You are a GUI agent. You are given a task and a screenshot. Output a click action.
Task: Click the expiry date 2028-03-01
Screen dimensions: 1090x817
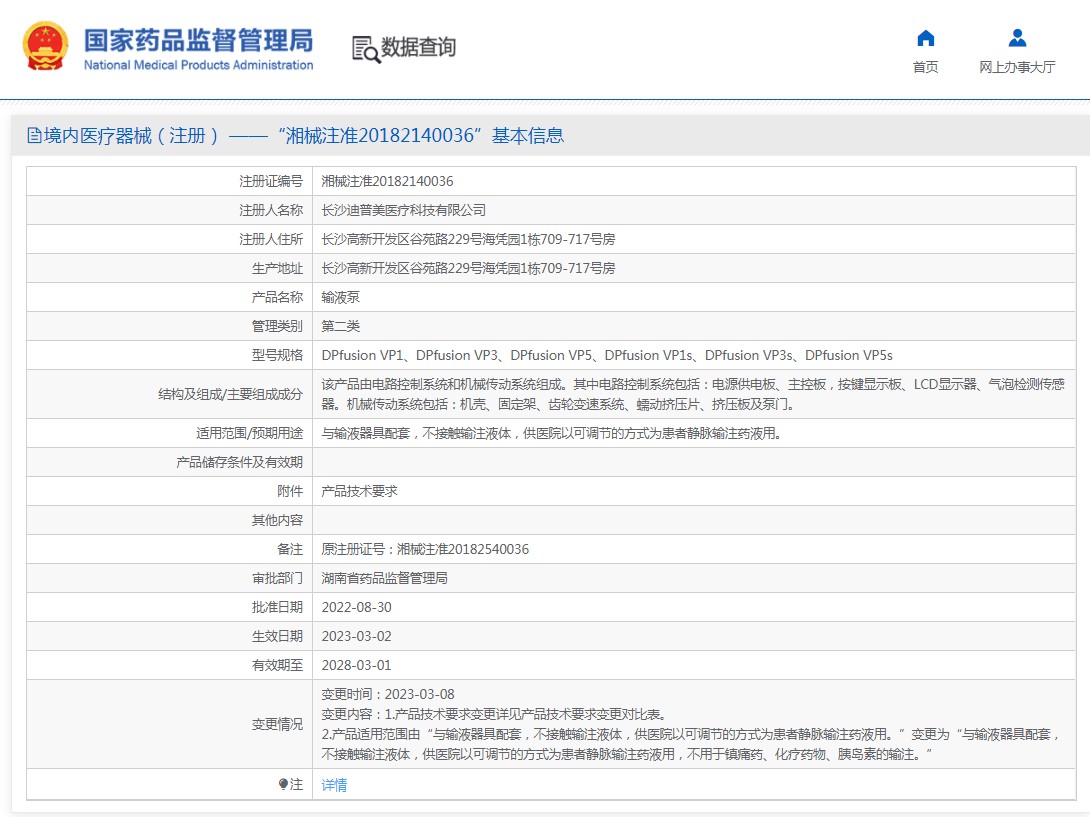click(x=356, y=665)
